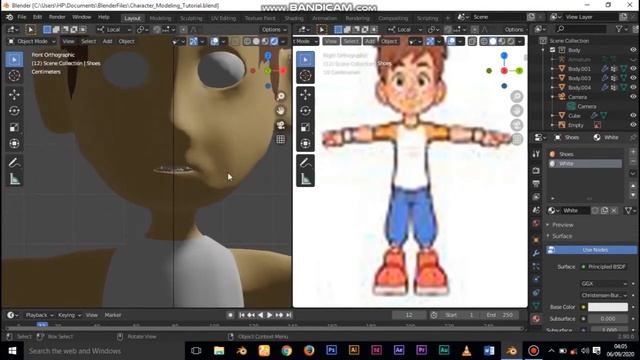The width and height of the screenshot is (640, 360).
Task: Unlink the White material with X
Action: (x=614, y=211)
